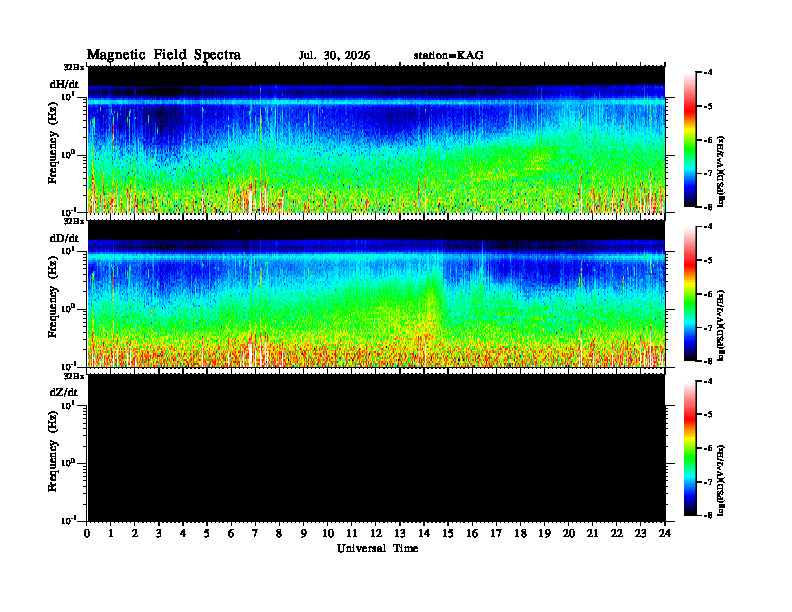Click the black dZ/dt spectrogram panel
Viewport: 792px width, 612px height.
pos(376,448)
